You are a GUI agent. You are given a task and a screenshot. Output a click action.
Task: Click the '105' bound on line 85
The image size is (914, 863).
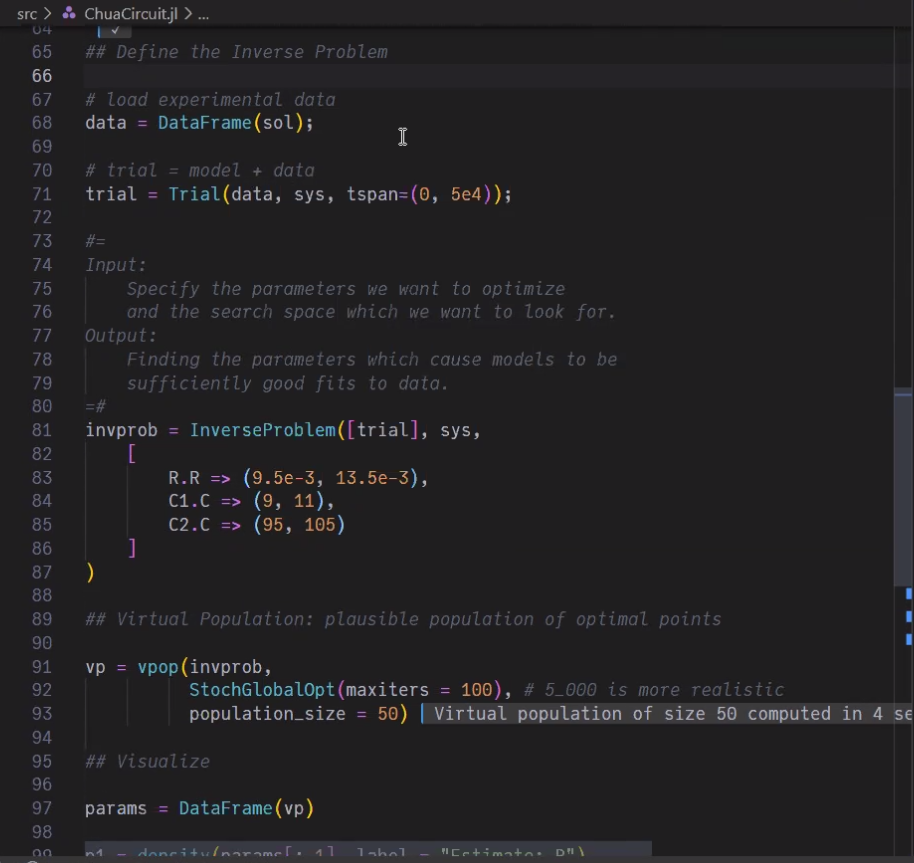tap(319, 525)
